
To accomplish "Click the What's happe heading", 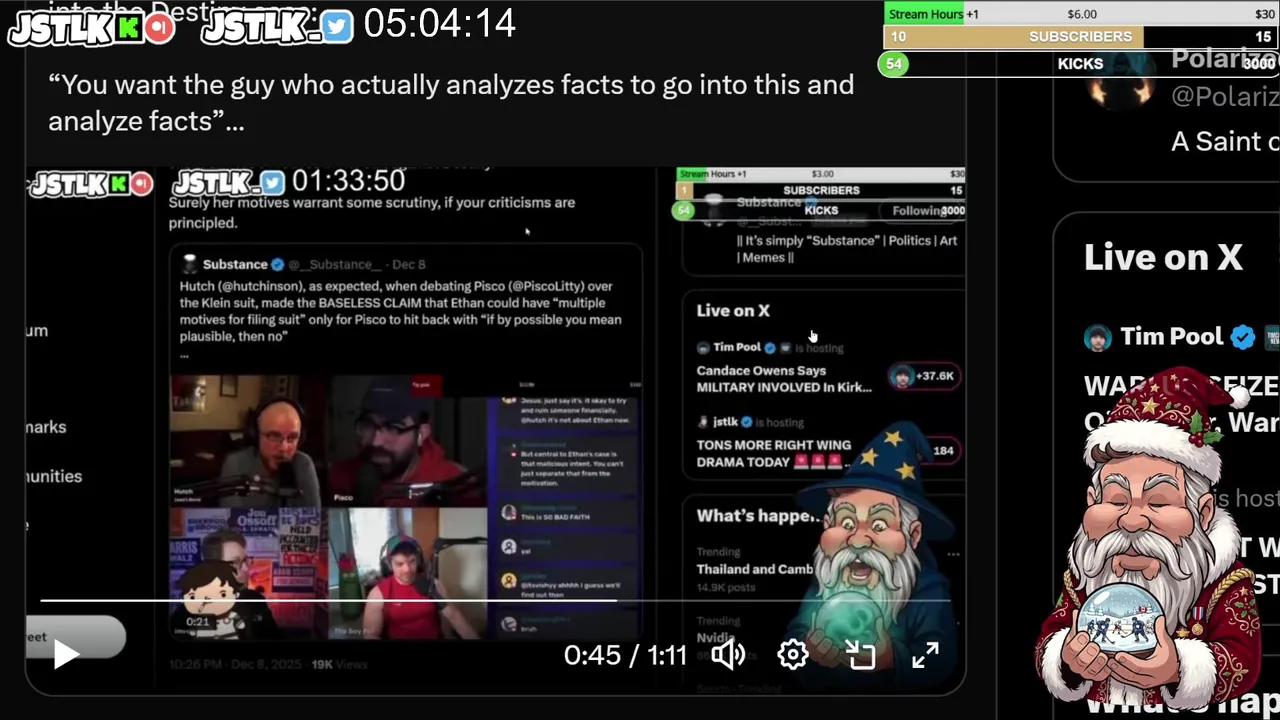I will 757,516.
